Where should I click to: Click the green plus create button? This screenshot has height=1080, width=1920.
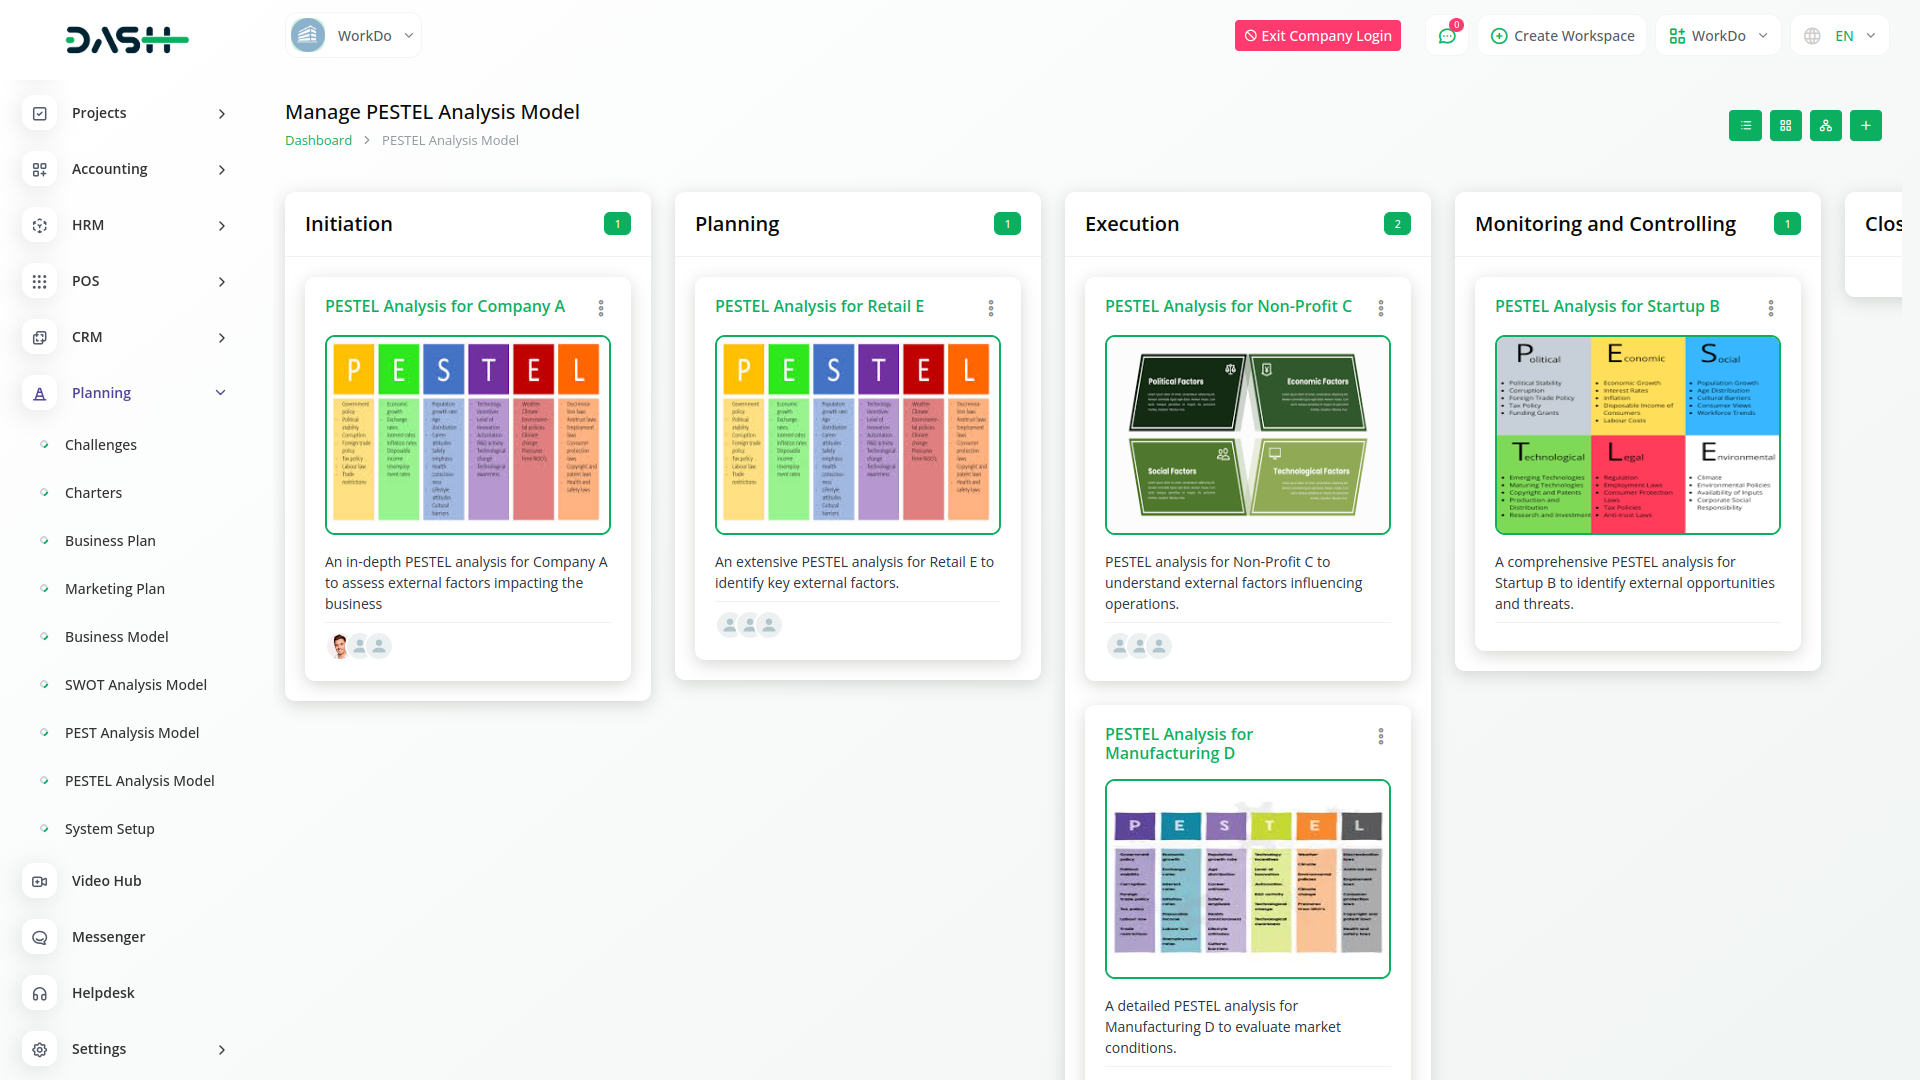click(1865, 126)
